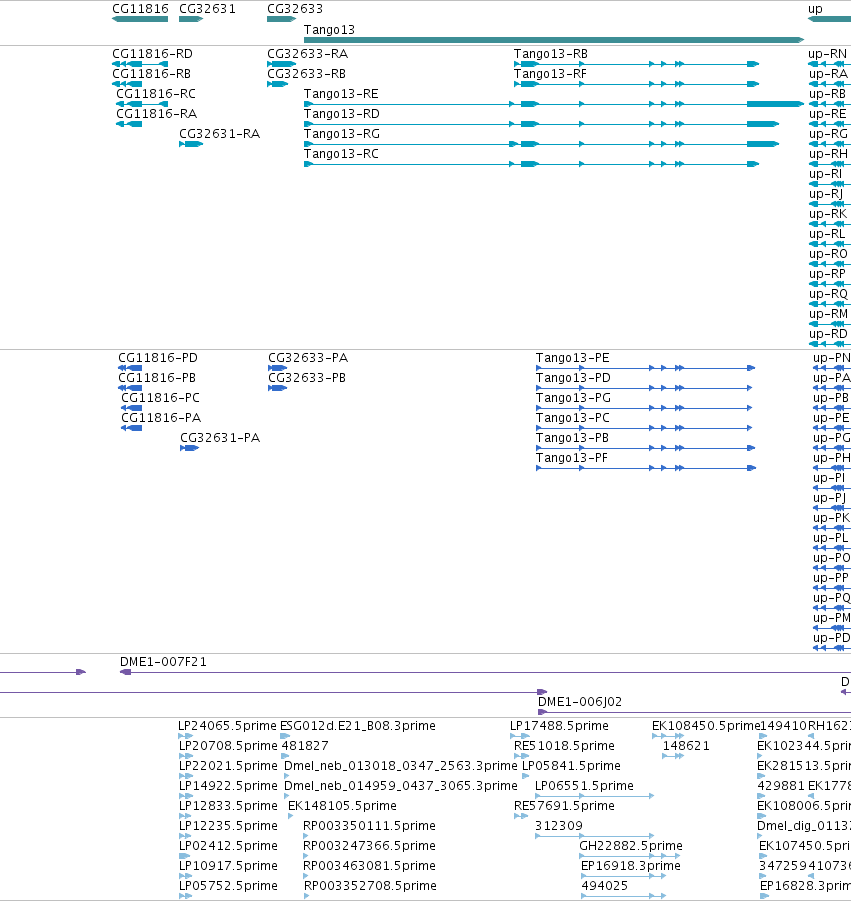
Task: Select the Tango13-RG transcript
Action: (x=341, y=134)
